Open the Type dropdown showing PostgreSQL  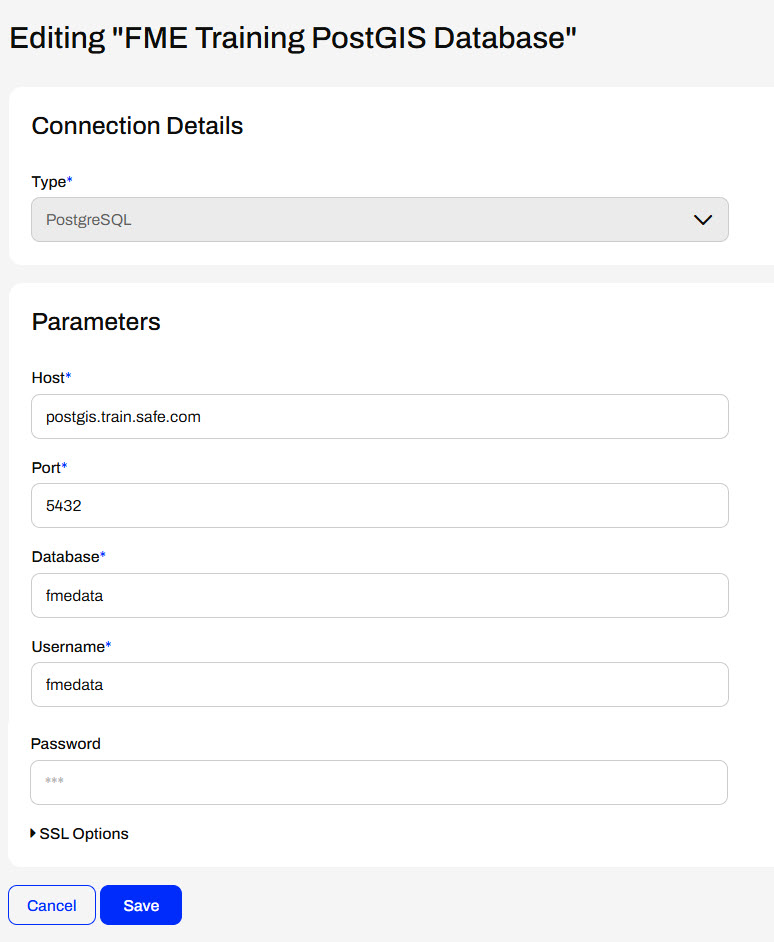pos(379,220)
